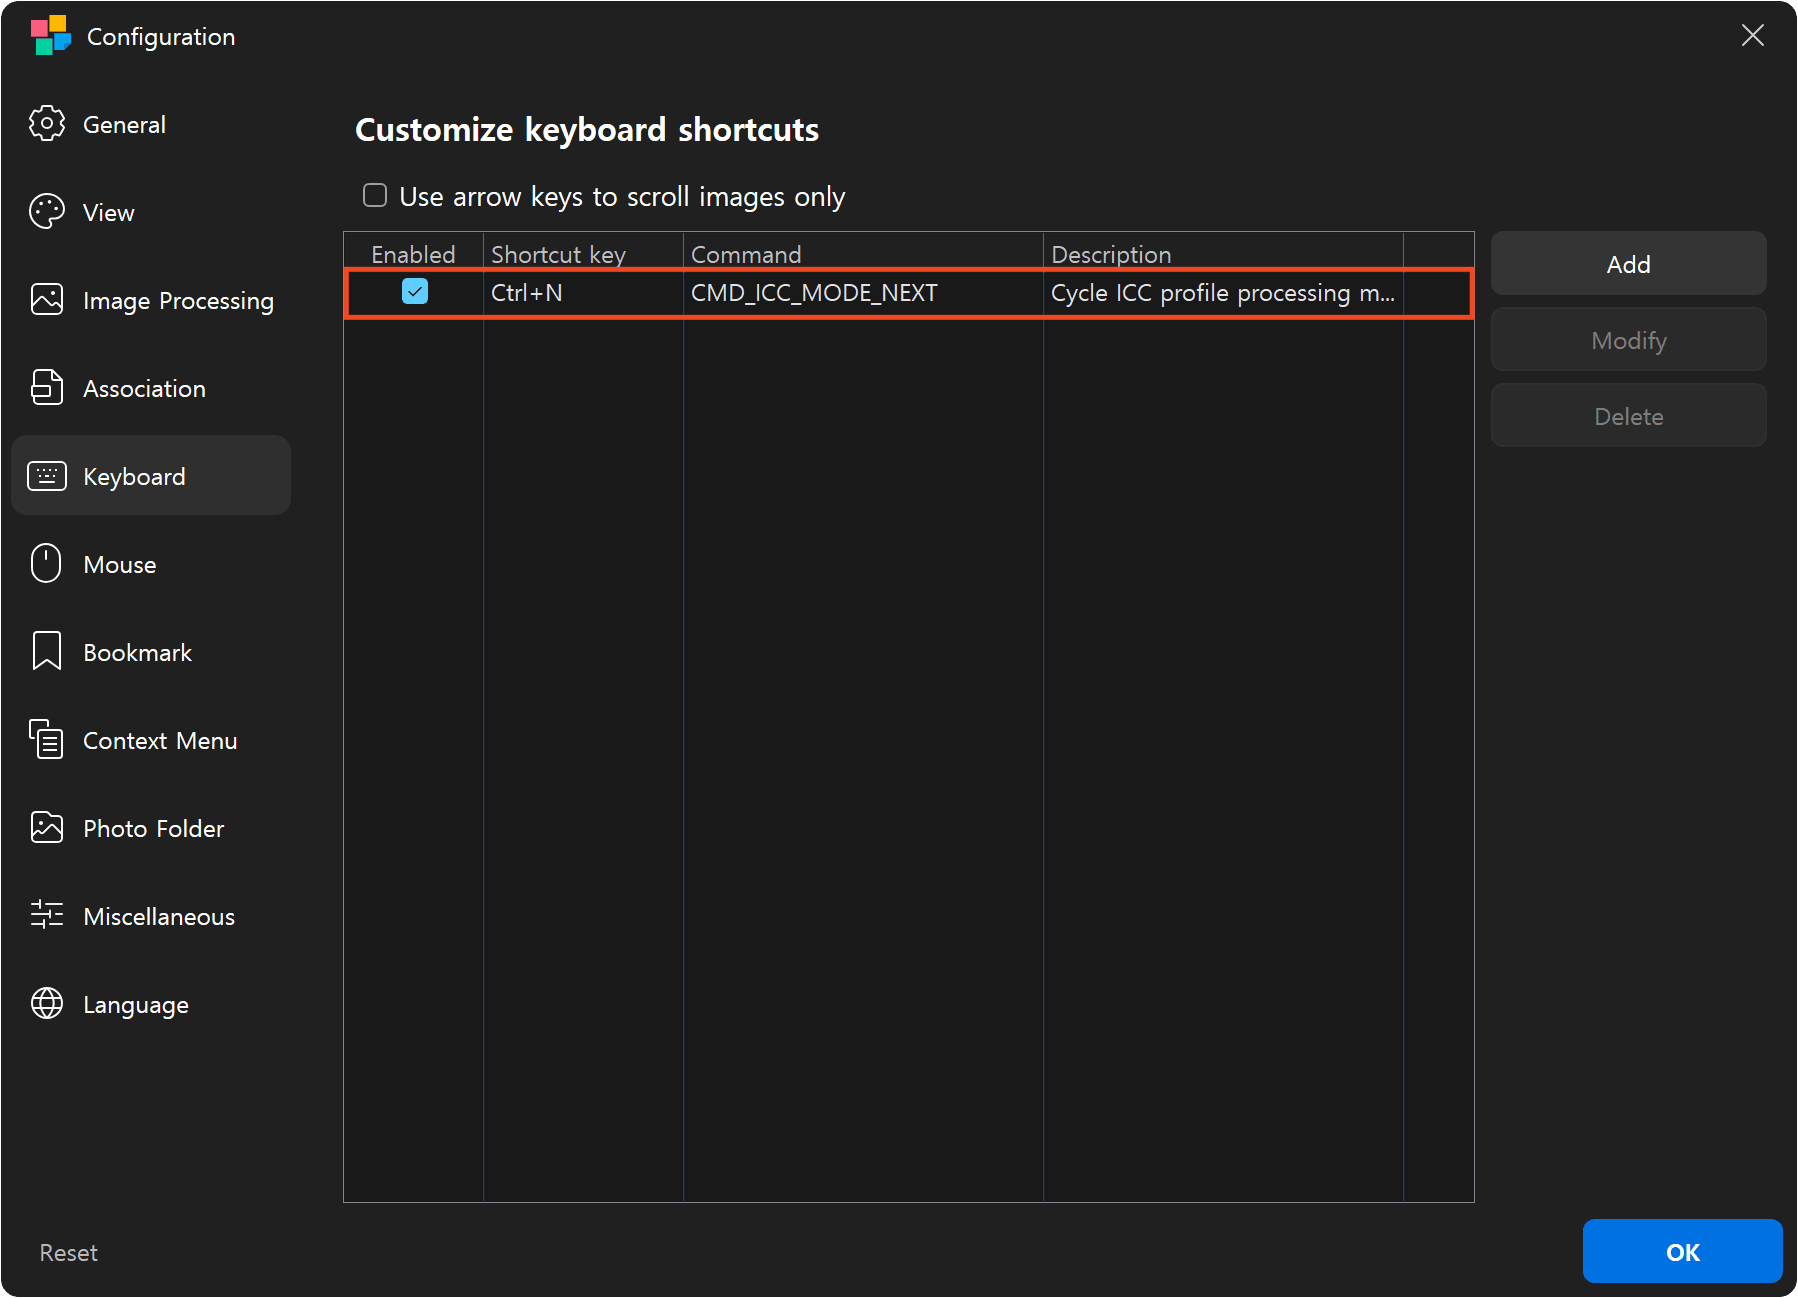Select the Keyboard settings page
1798x1298 pixels.
tap(151, 476)
